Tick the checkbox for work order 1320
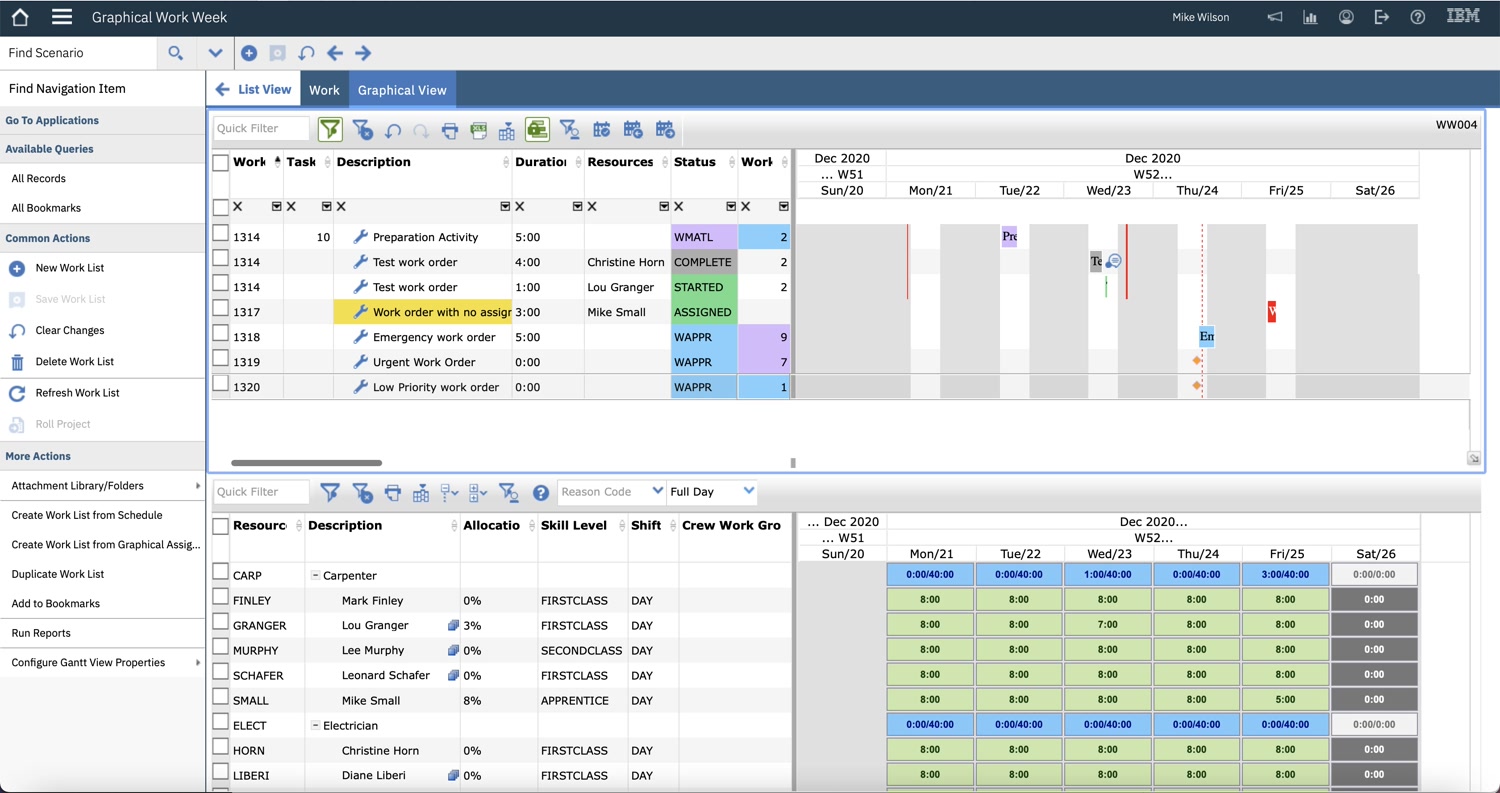The height and width of the screenshot is (793, 1500). 221,384
